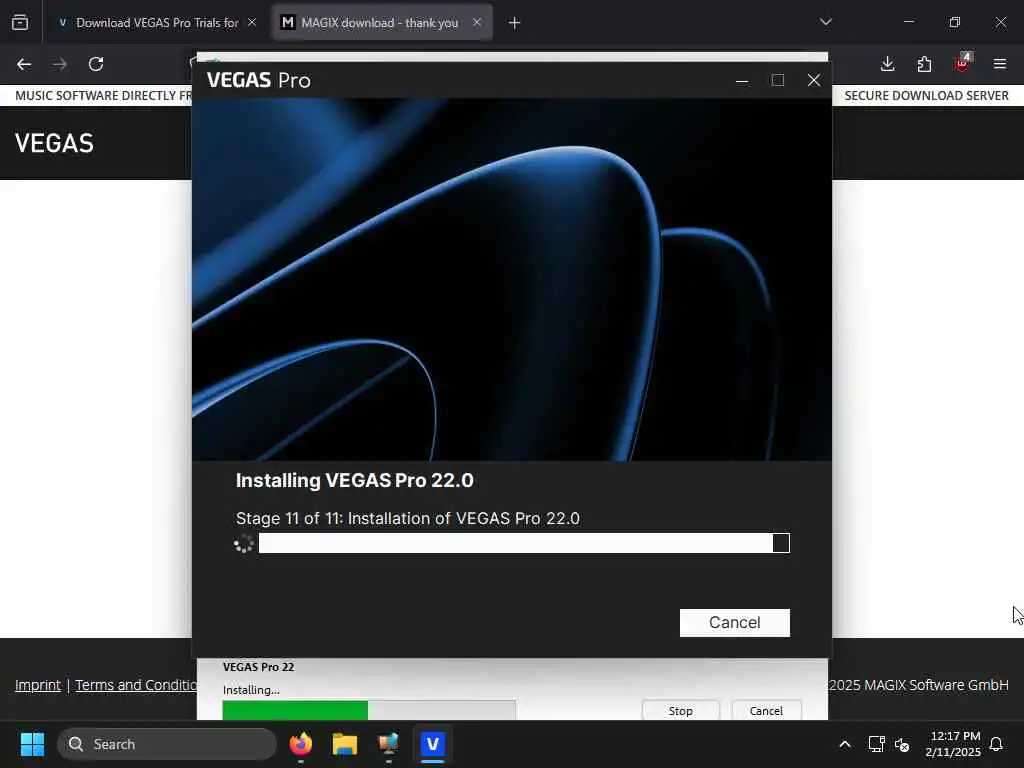The height and width of the screenshot is (768, 1024).
Task: Minimize the VEGAS Pro installer window
Action: coord(742,80)
